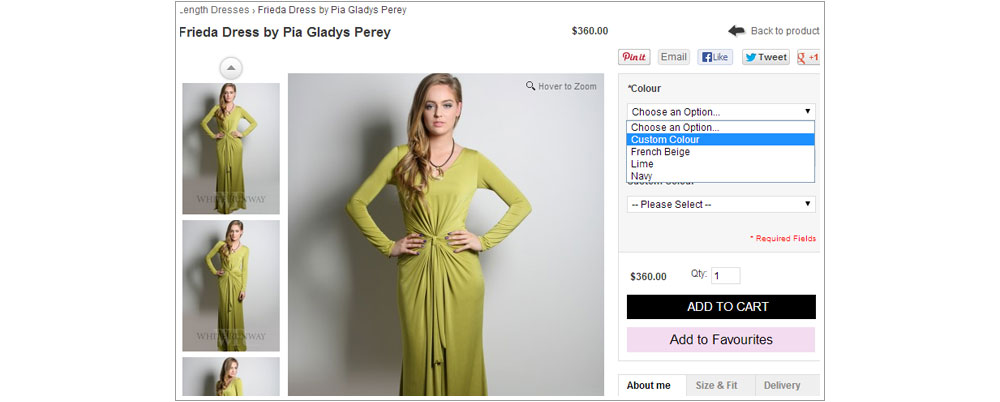This screenshot has height=402, width=1000.
Task: Click the Hover to Zoom magnifier icon
Action: [x=531, y=86]
